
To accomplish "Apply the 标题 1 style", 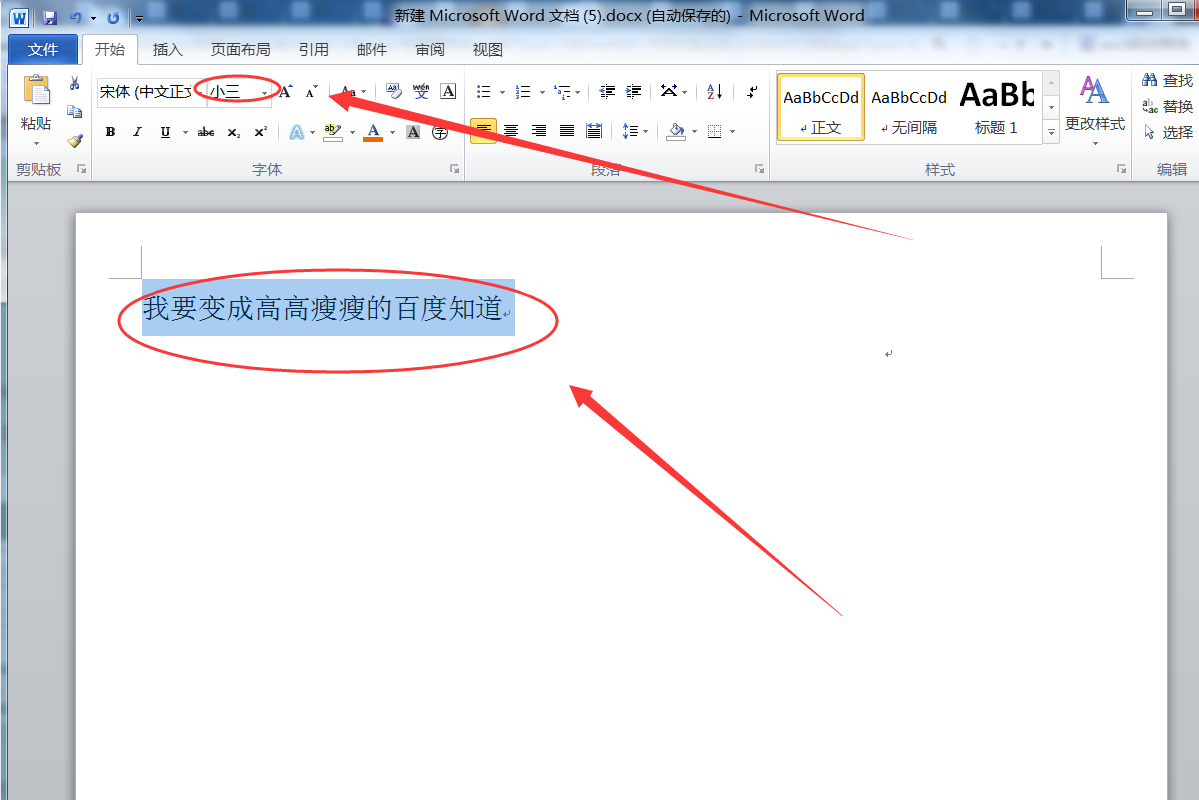I will 997,107.
